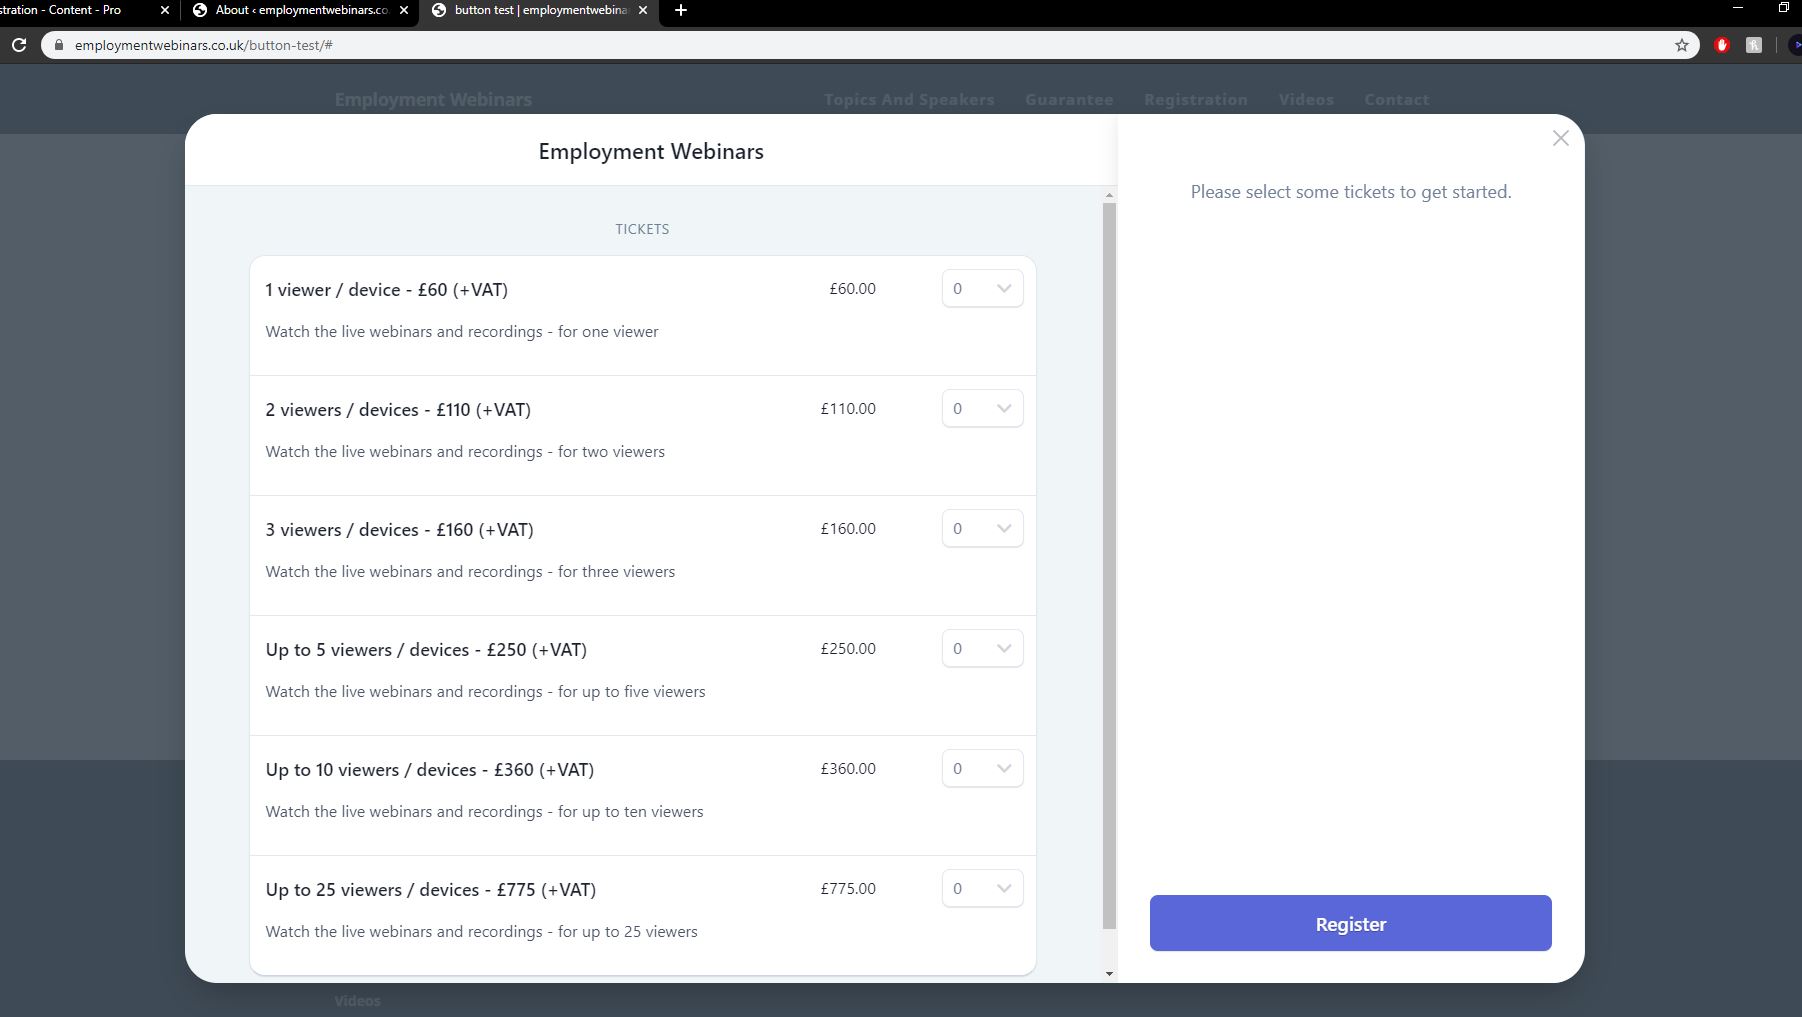Open the red shield browser extension
This screenshot has width=1802, height=1017.
(1722, 45)
